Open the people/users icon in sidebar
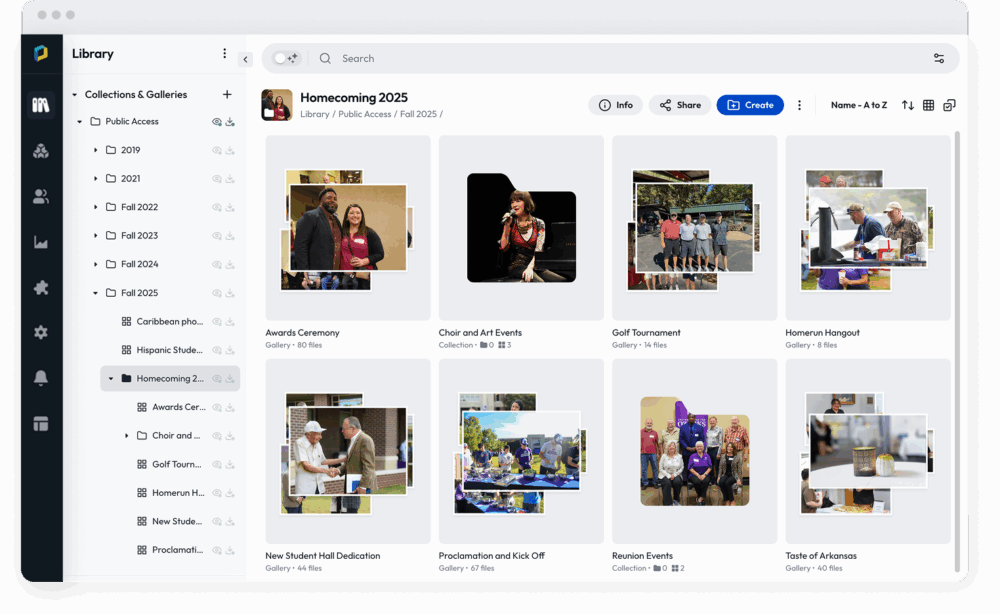Image resolution: width=1000 pixels, height=614 pixels. pyautogui.click(x=41, y=197)
